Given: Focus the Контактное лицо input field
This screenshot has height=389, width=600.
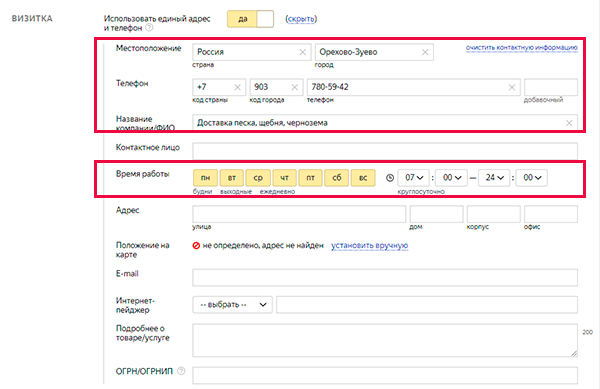Looking at the screenshot, I should pyautogui.click(x=385, y=151).
